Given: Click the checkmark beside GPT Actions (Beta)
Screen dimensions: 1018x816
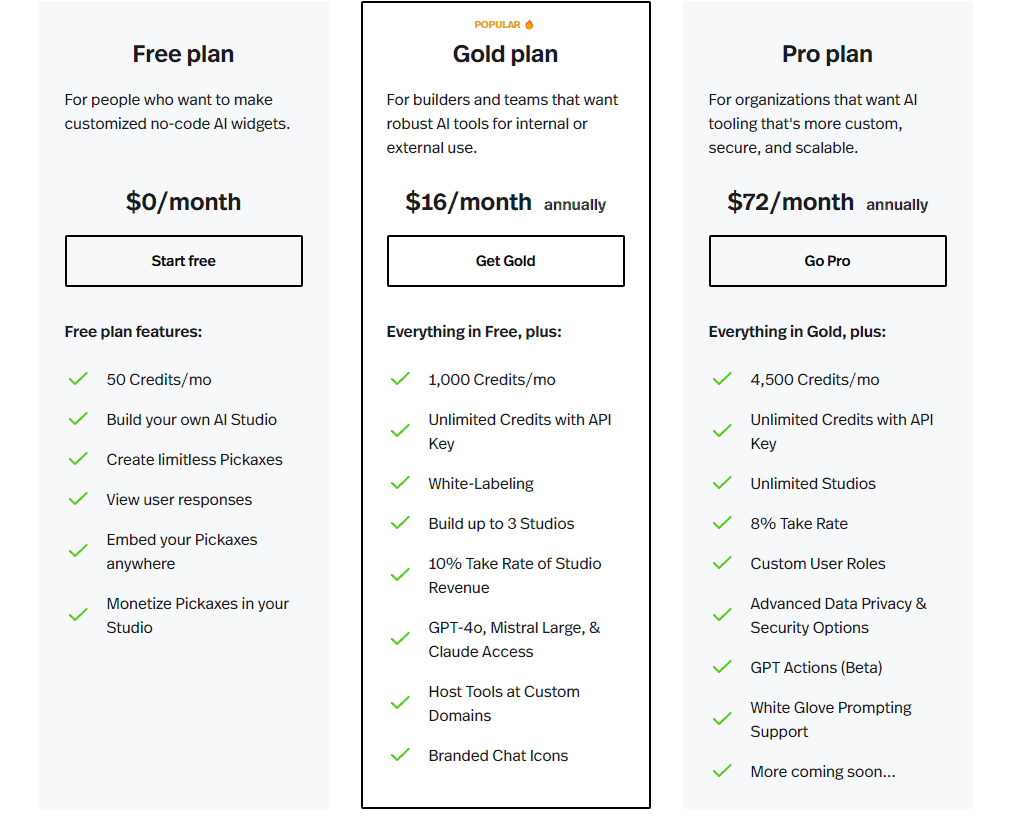Looking at the screenshot, I should tap(722, 667).
